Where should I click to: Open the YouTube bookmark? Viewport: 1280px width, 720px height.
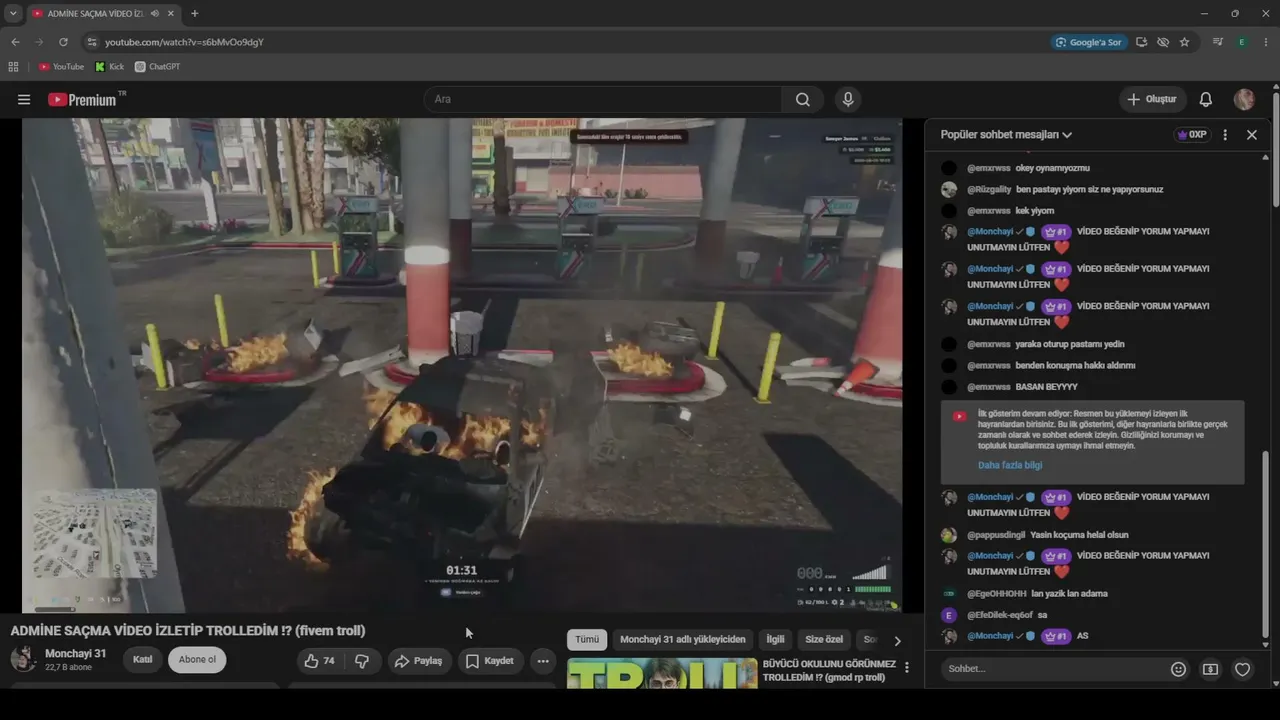62,67
